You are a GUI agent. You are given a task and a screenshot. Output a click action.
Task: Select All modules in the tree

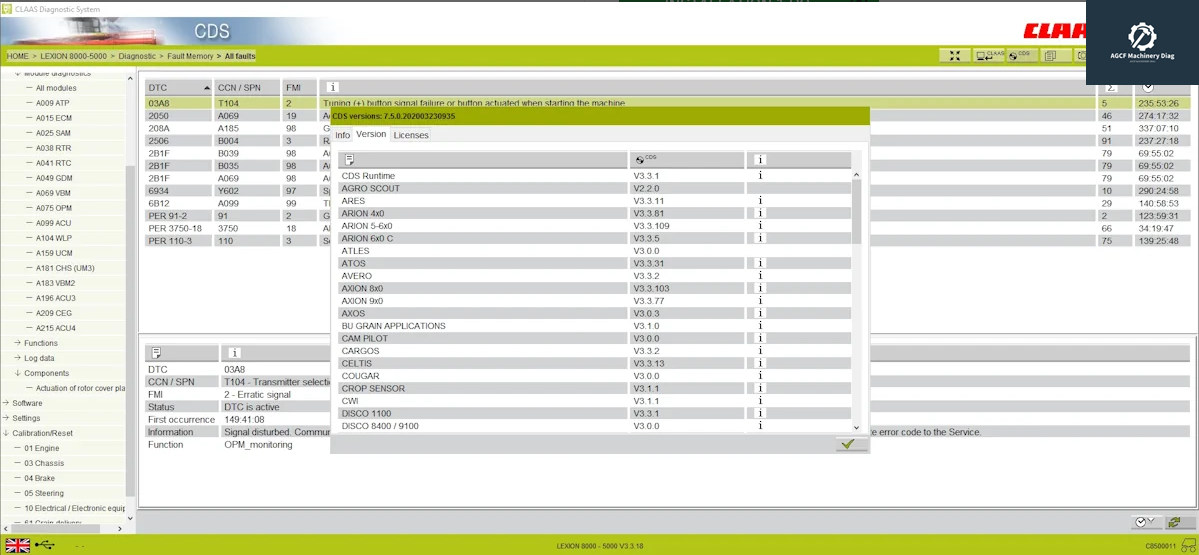pos(56,88)
